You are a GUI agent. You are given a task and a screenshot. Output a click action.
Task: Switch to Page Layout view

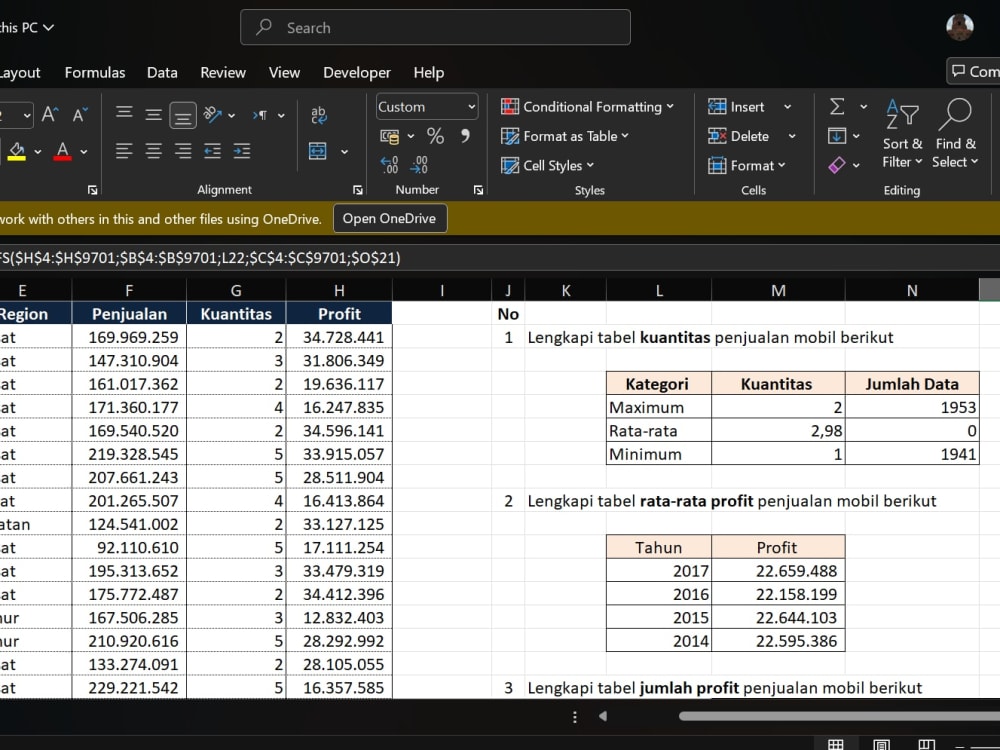[x=881, y=744]
